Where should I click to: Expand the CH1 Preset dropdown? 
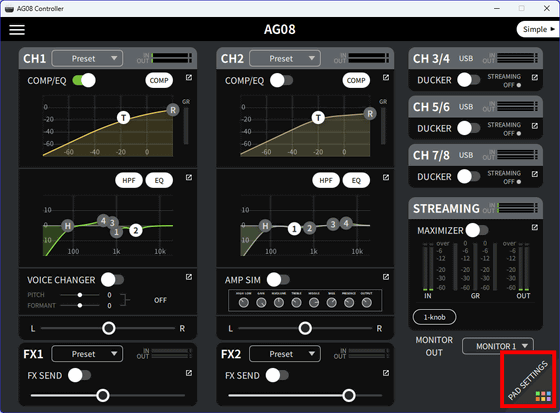(88, 59)
